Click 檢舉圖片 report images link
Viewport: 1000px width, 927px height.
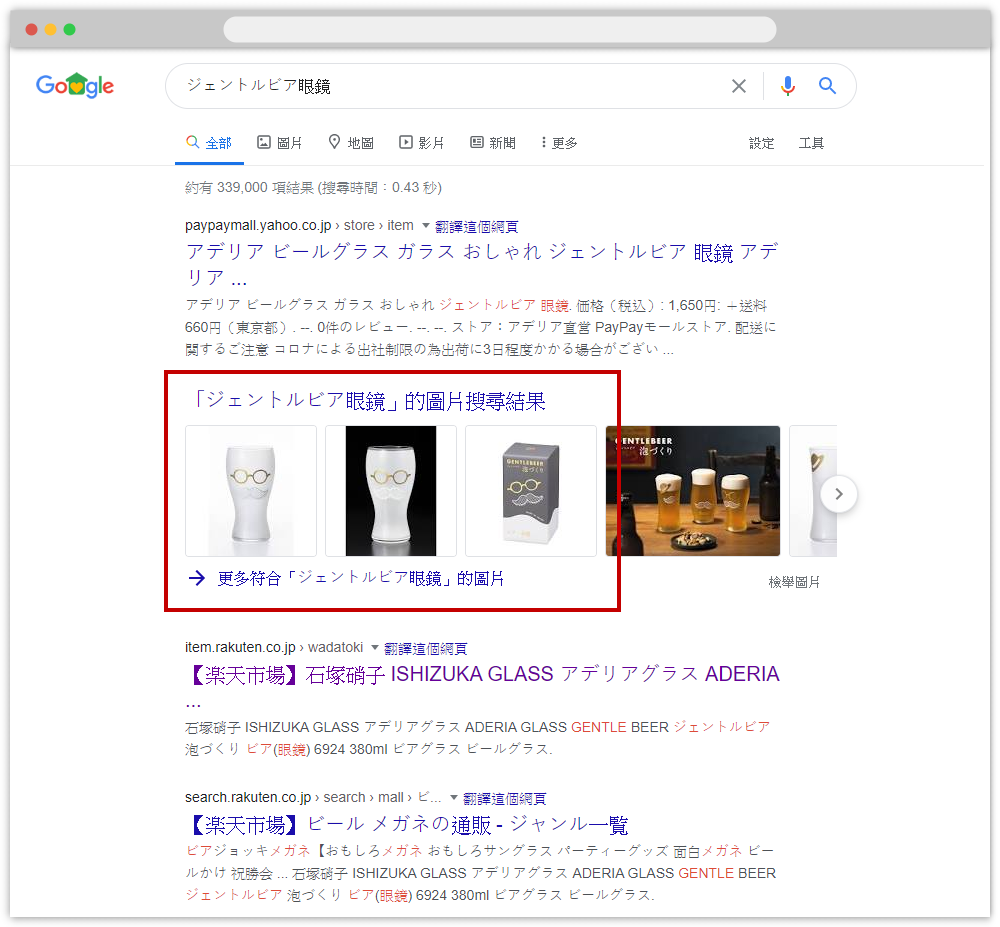click(794, 582)
